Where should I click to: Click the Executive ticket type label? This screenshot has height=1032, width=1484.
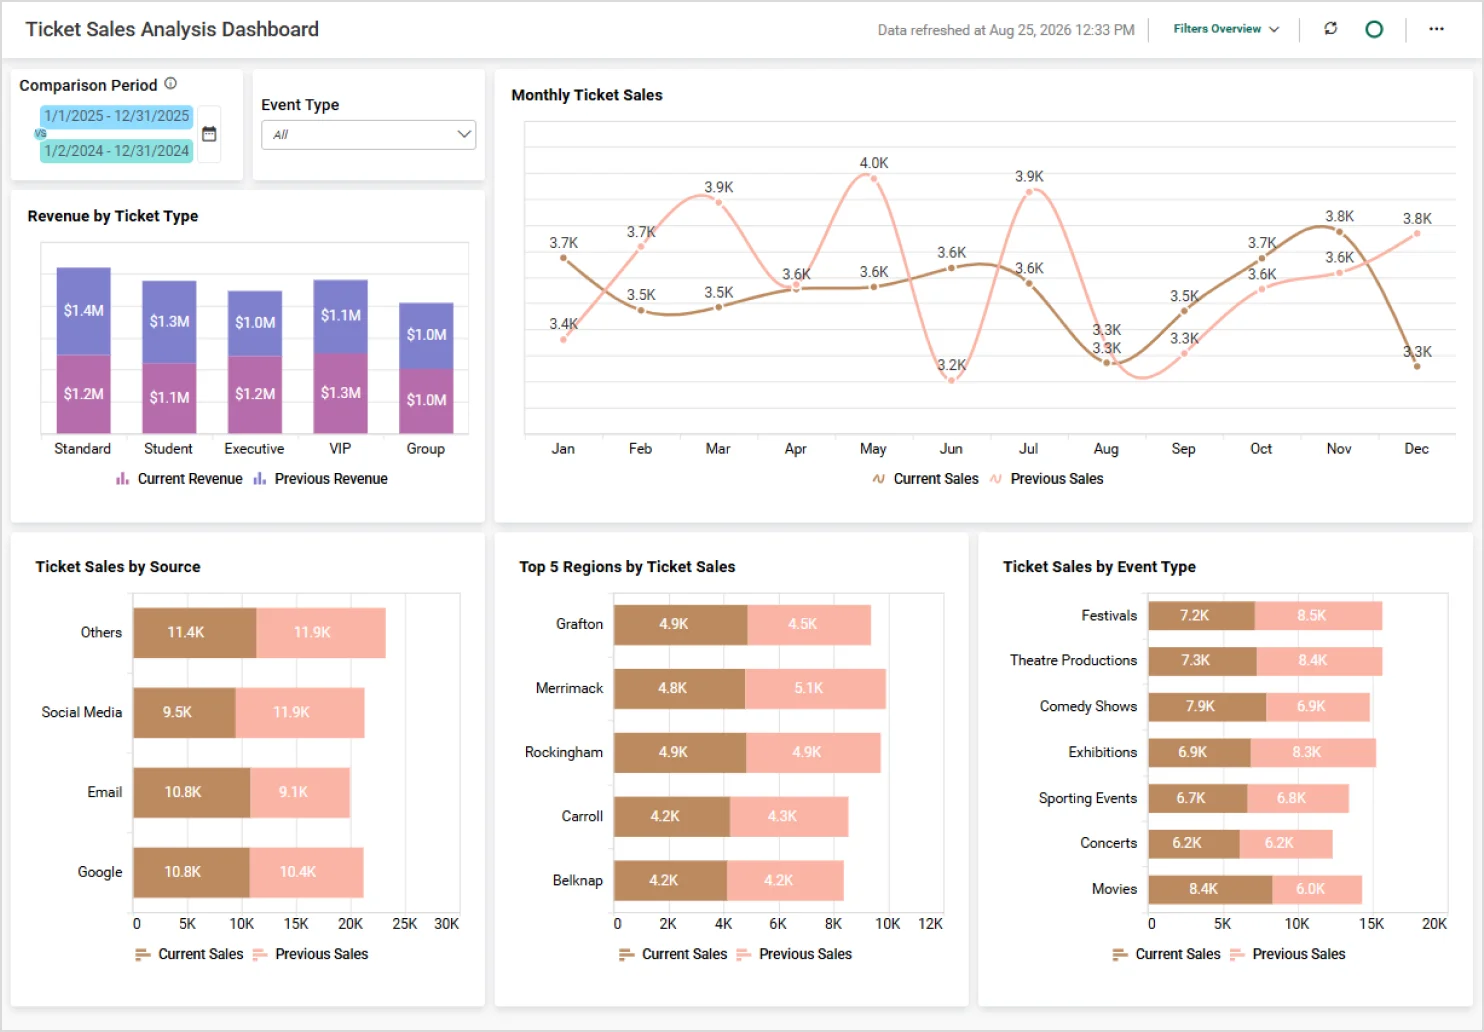pos(254,449)
